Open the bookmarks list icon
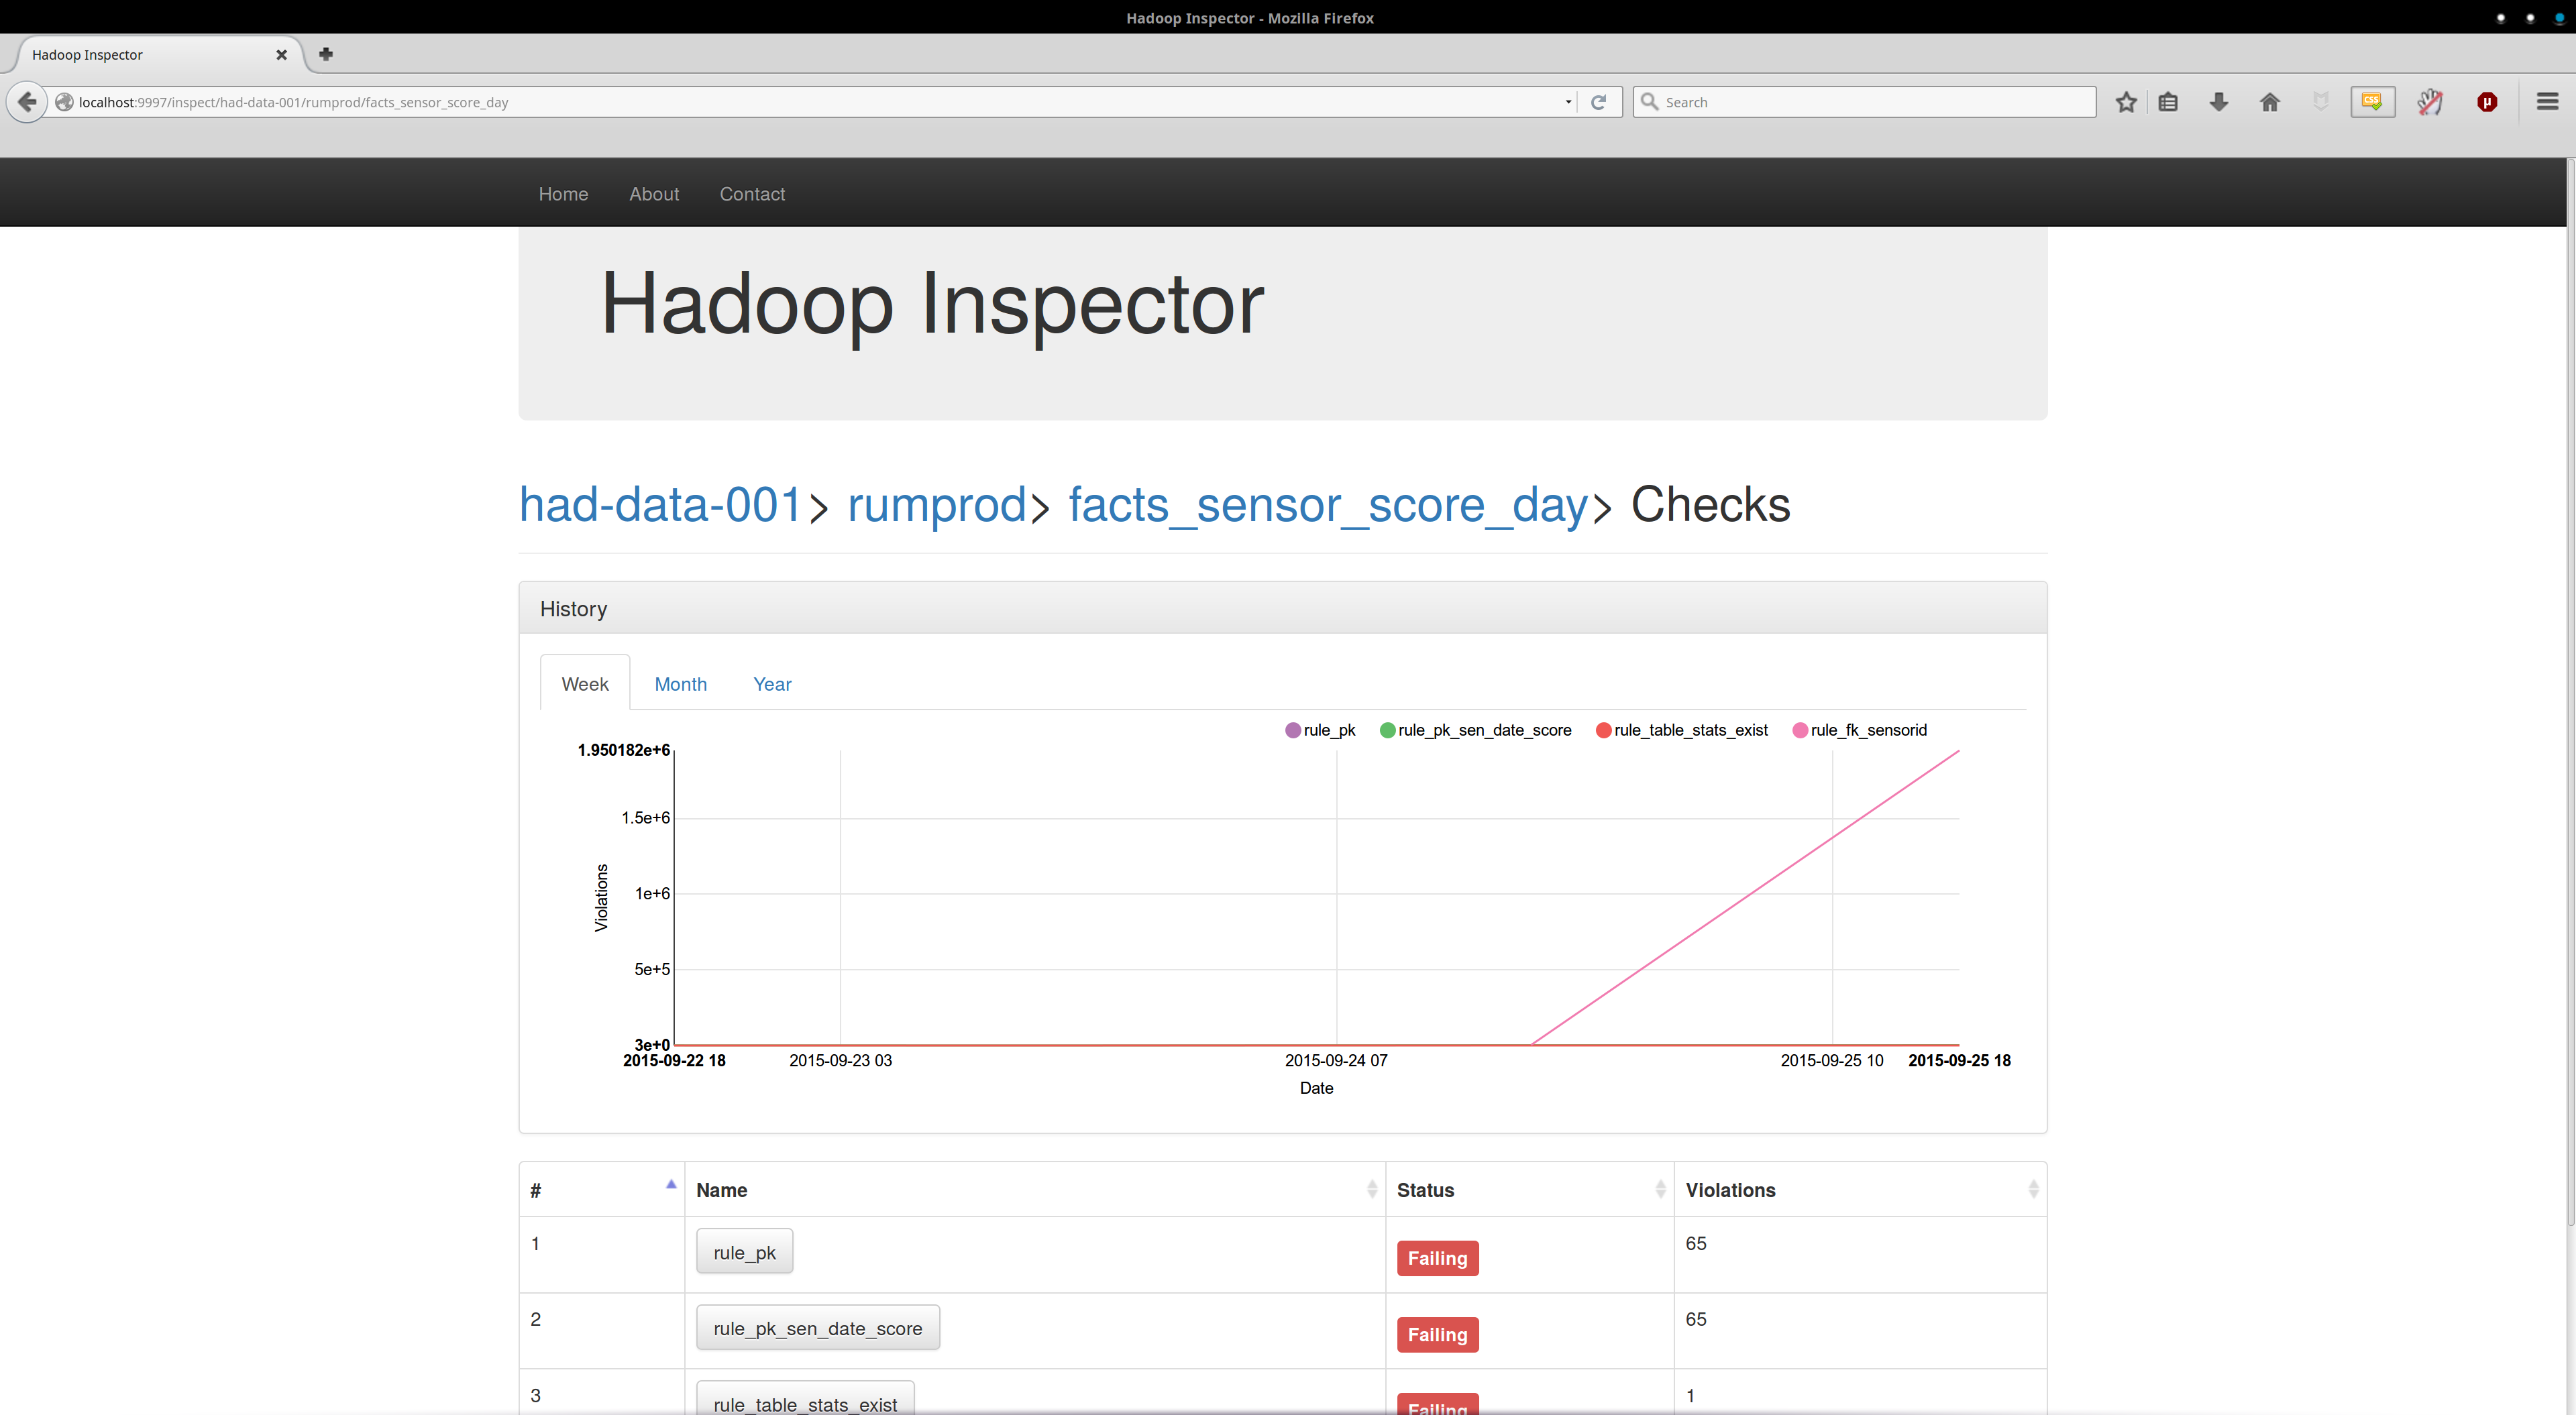 [2168, 102]
